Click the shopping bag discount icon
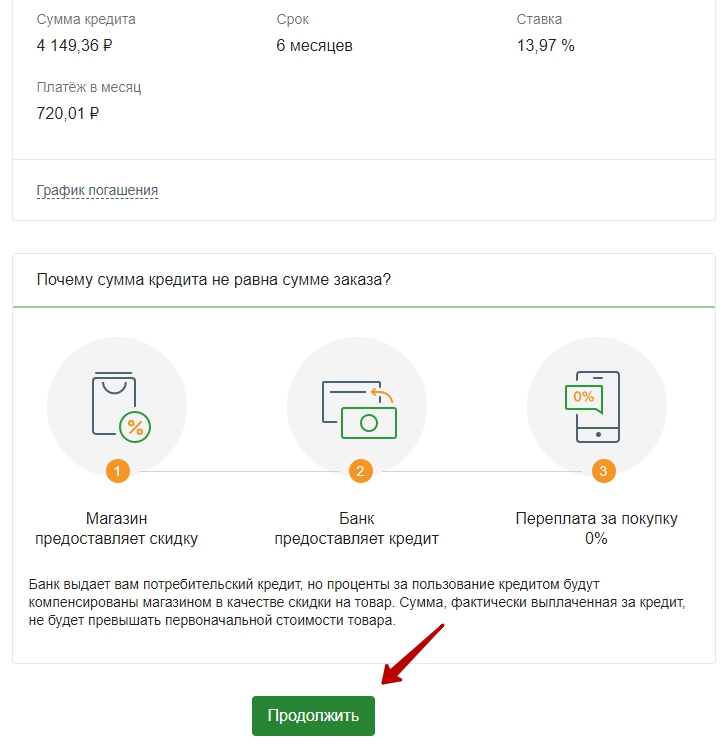Viewport: 726px width, 748px height. tap(121, 407)
